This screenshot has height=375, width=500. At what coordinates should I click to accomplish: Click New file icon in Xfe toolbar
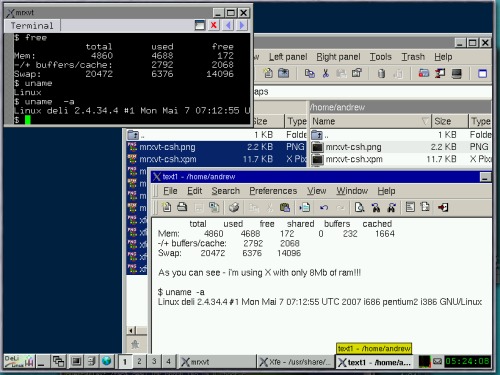coord(268,73)
